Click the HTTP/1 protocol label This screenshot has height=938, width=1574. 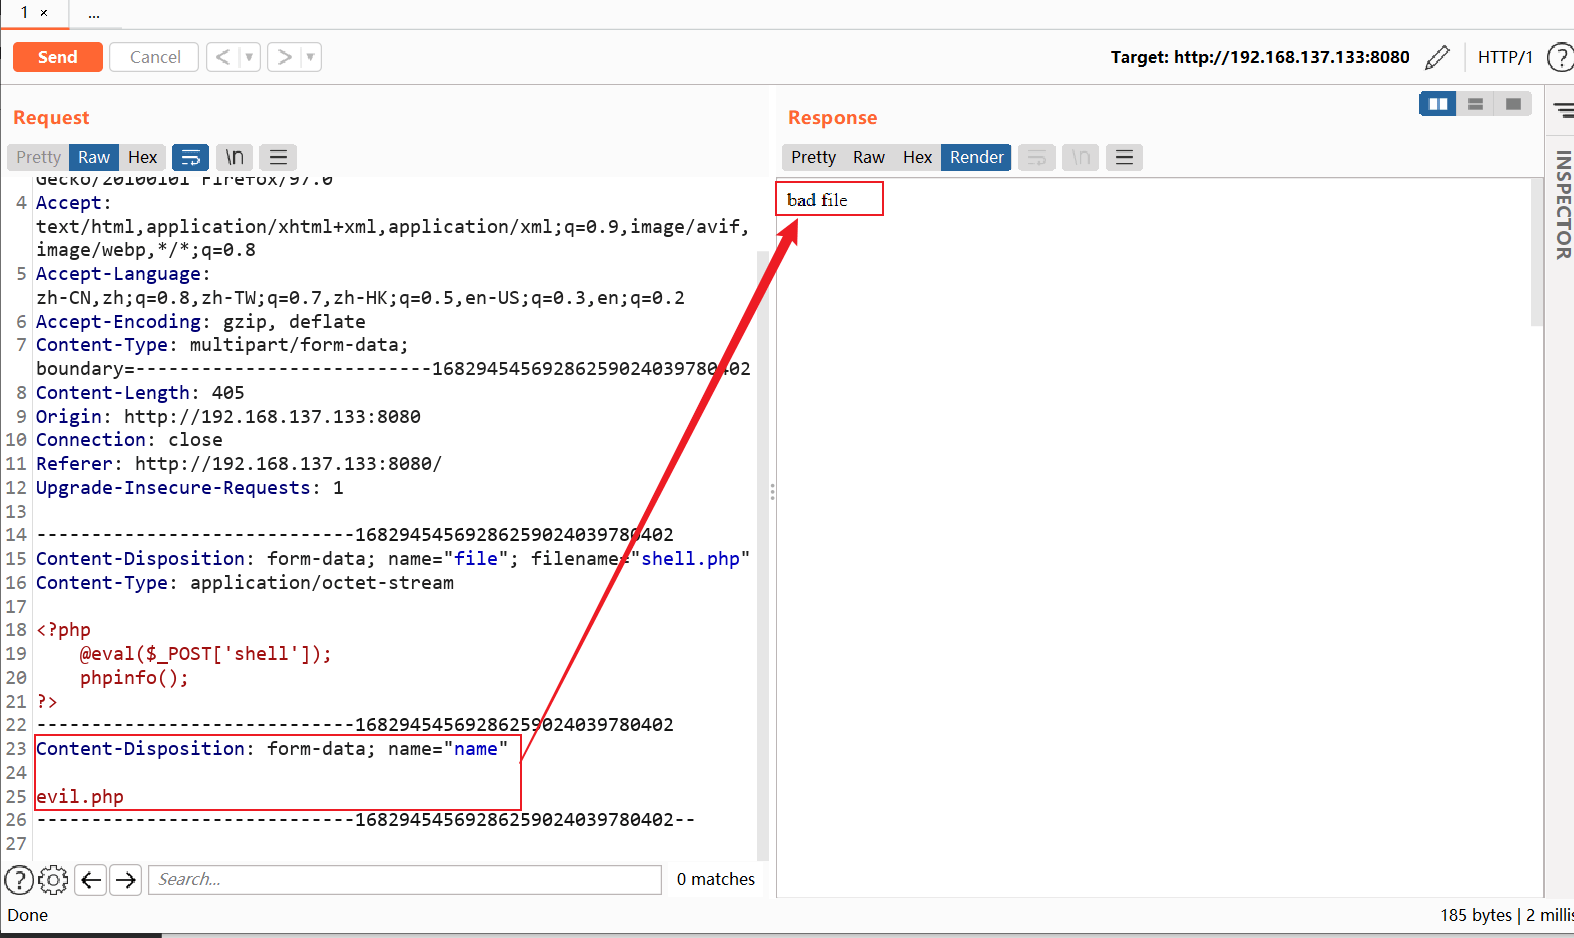(x=1505, y=57)
